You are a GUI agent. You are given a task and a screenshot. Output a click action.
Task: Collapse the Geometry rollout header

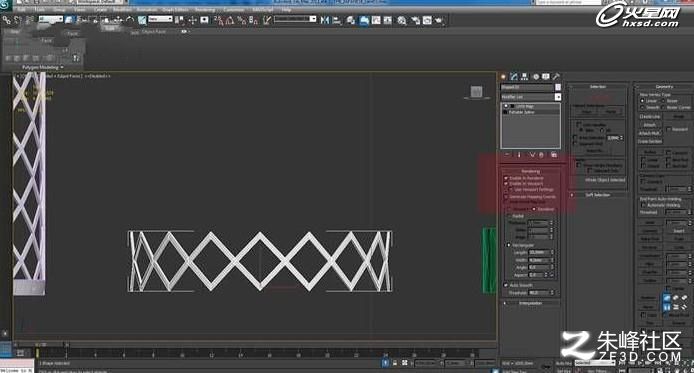tap(664, 87)
